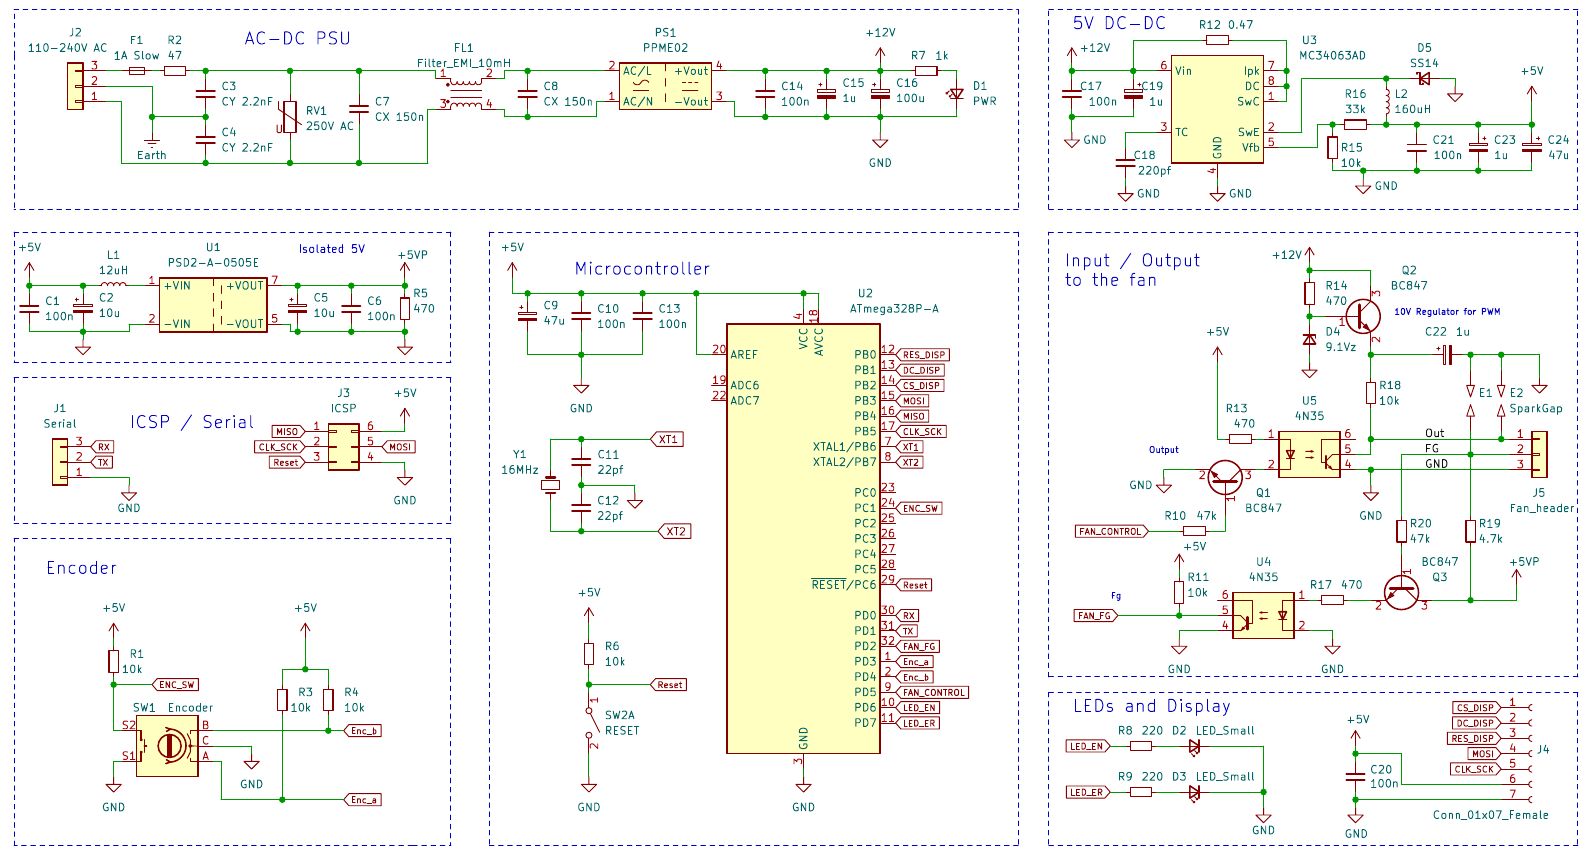Click the D3 LED_Small symbol
The height and width of the screenshot is (854, 1588).
click(x=1194, y=792)
